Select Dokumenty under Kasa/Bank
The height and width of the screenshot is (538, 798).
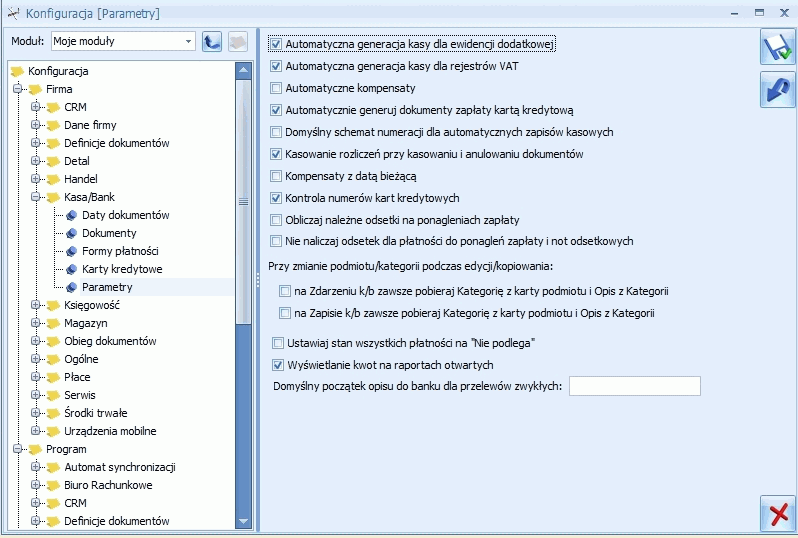[x=109, y=233]
